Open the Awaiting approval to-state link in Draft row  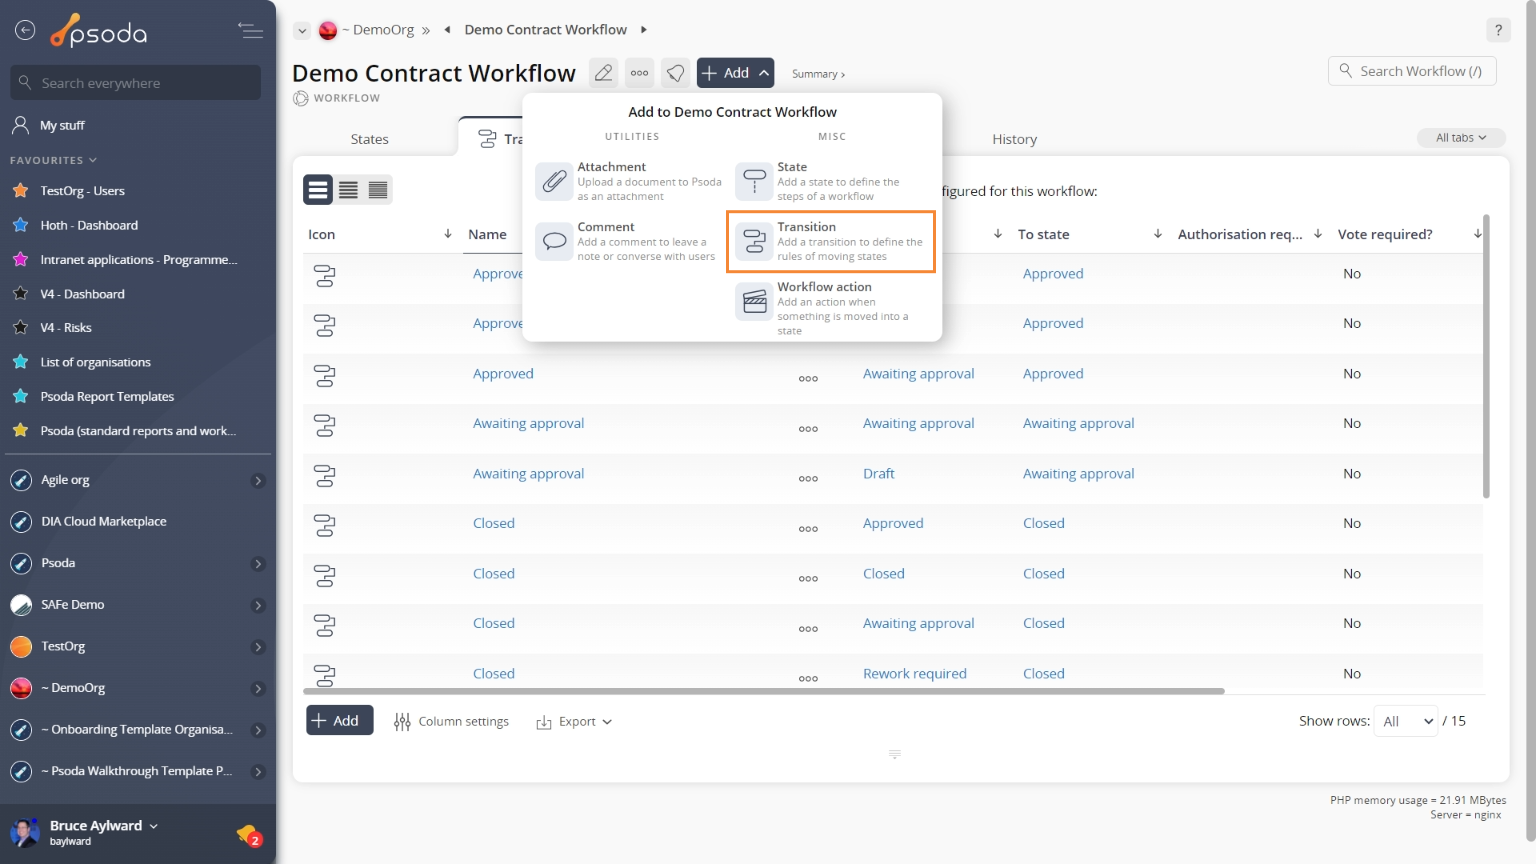1078,474
